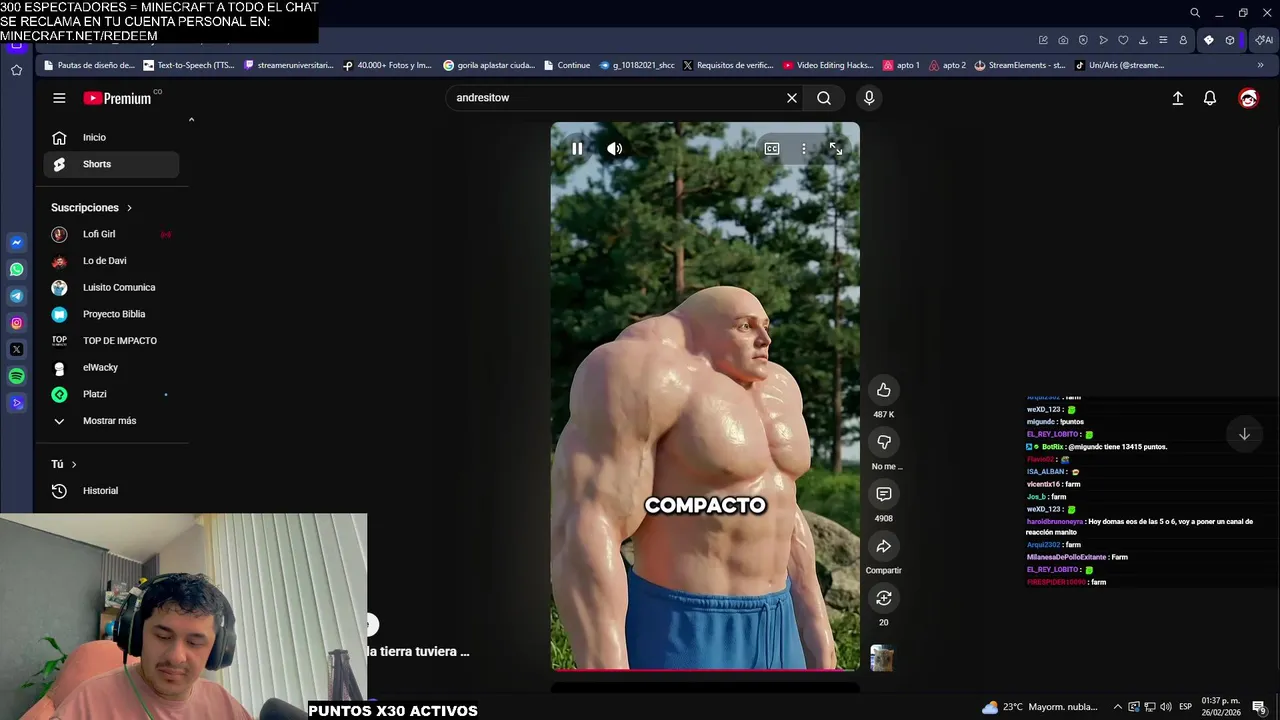Open the 40.000+ Fotos bookmark

click(387, 65)
